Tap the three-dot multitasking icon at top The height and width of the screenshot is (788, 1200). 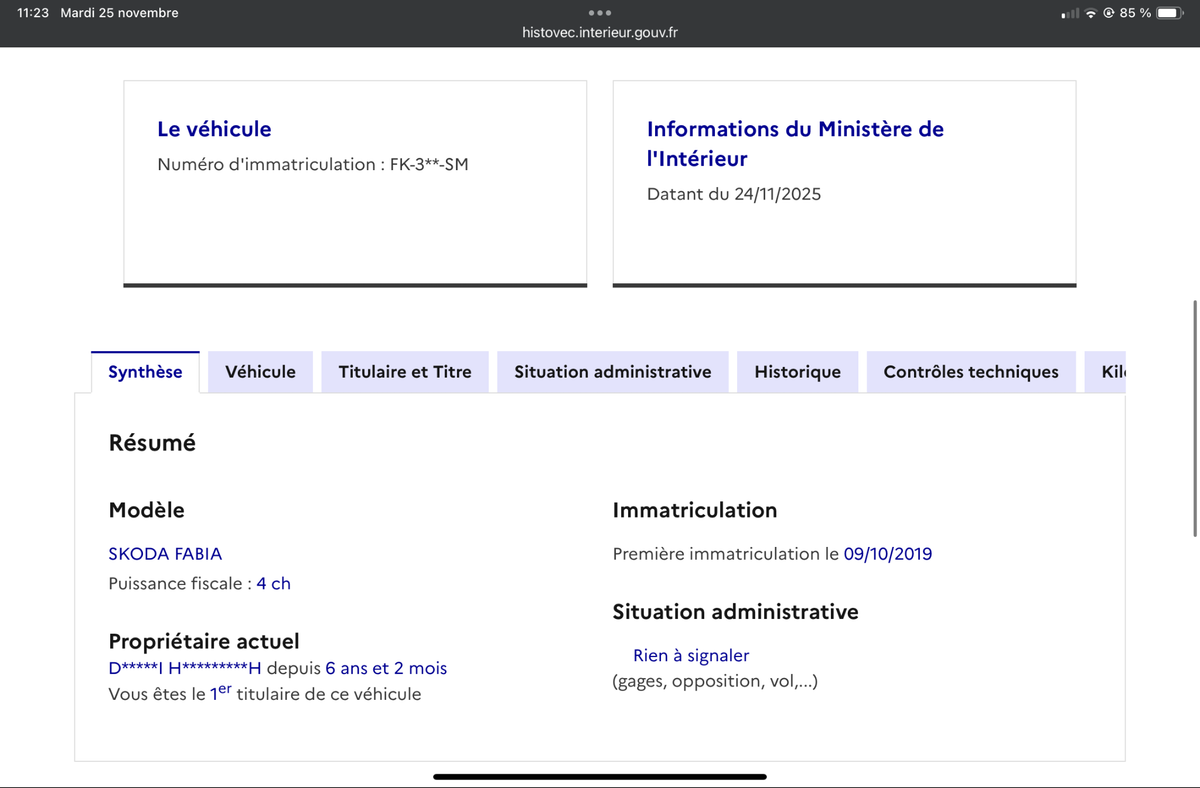point(600,13)
